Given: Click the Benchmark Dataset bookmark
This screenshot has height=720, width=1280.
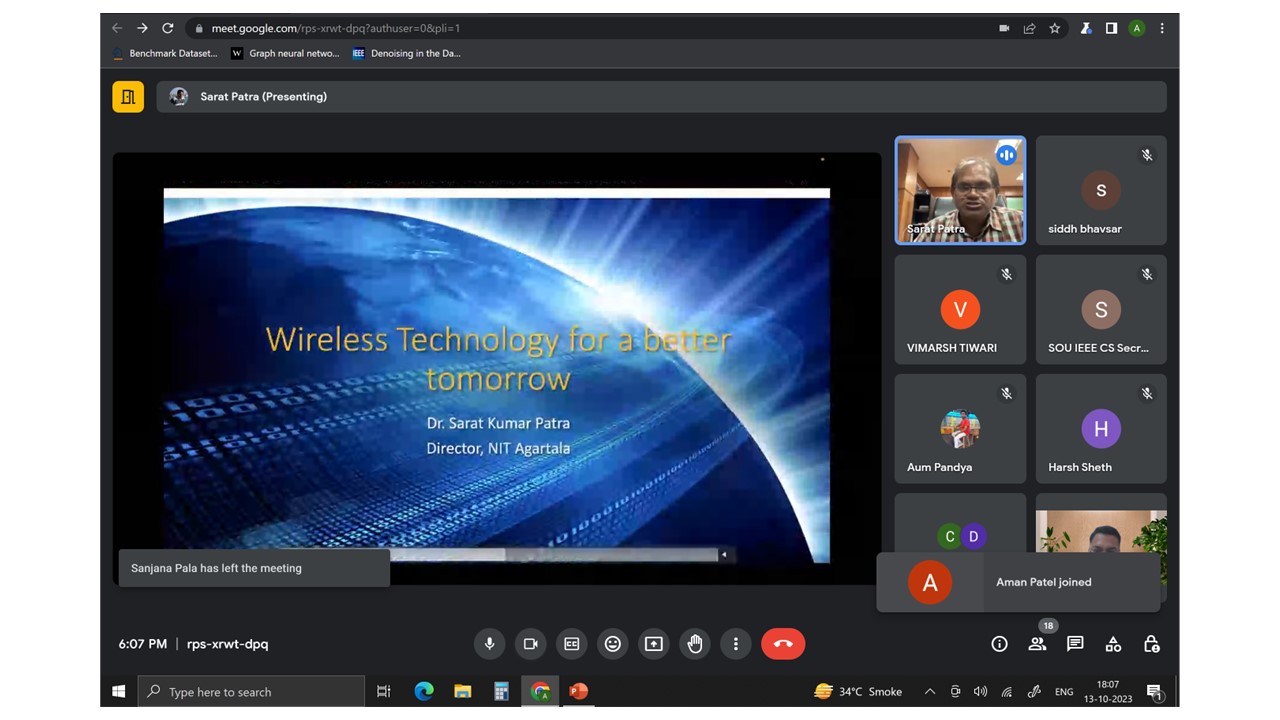Looking at the screenshot, I should [x=165, y=54].
